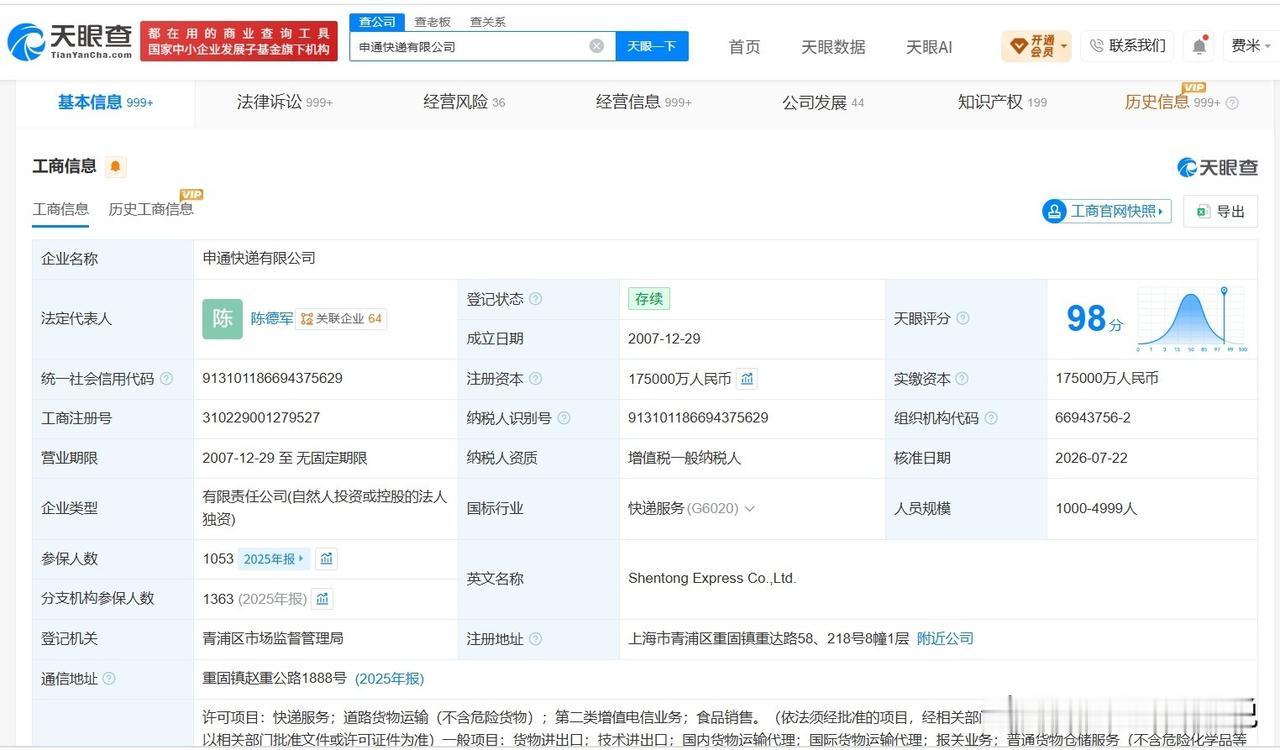Click the 陈 avatar of legal representative
Screen dimensions: 1280x750
(x=222, y=319)
